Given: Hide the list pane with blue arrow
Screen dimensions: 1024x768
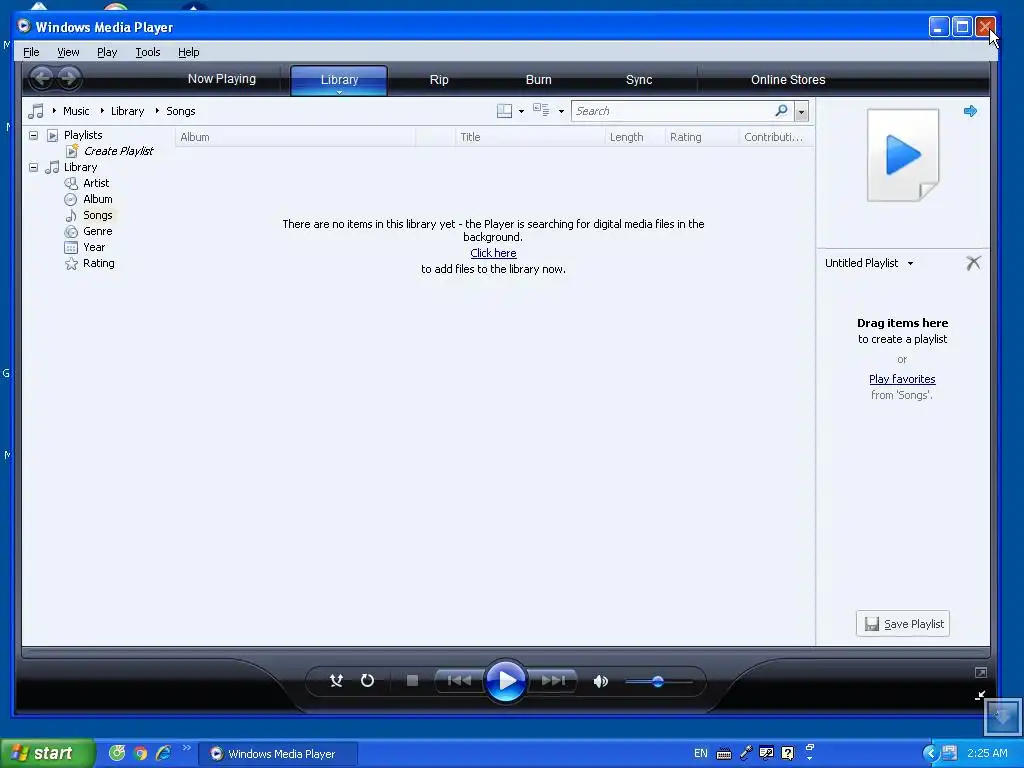Looking at the screenshot, I should pyautogui.click(x=970, y=111).
